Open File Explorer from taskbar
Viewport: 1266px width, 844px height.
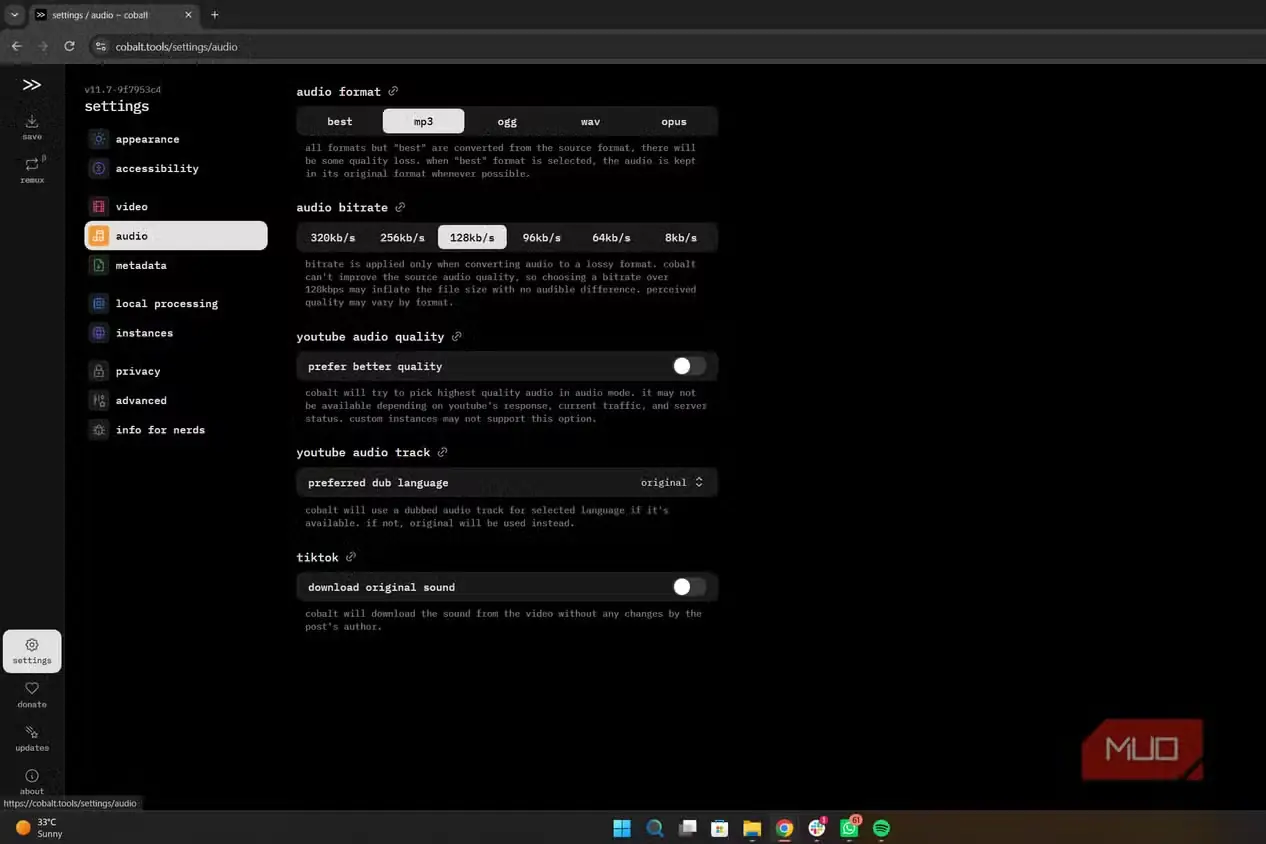(x=752, y=828)
